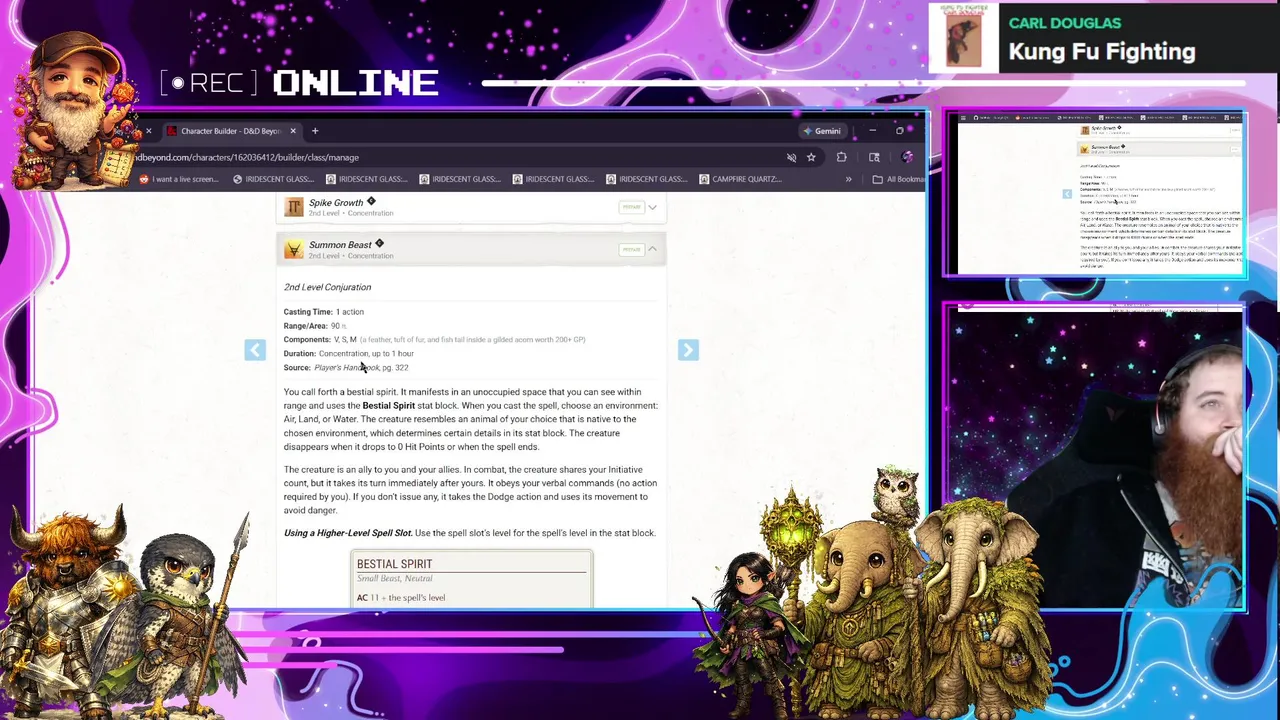Open the Chrome profile avatar

point(907,157)
